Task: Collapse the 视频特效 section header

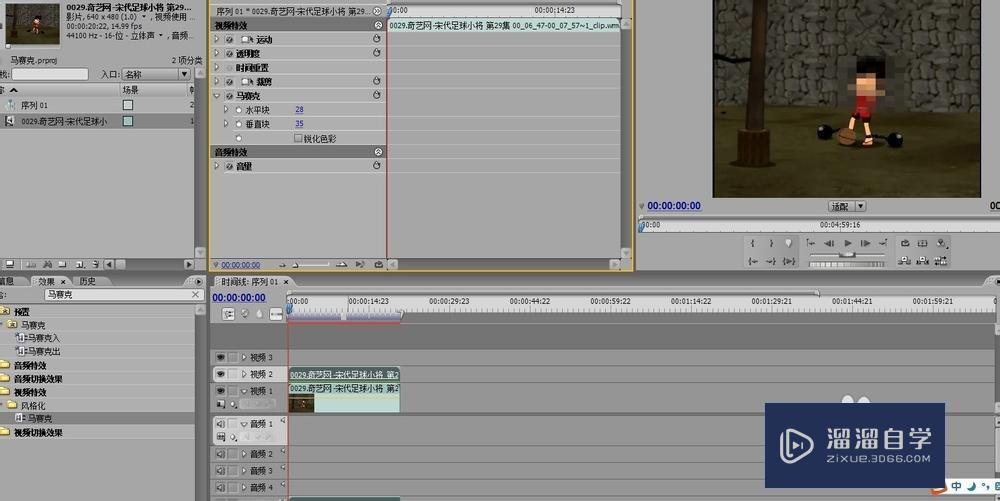Action: (x=378, y=25)
